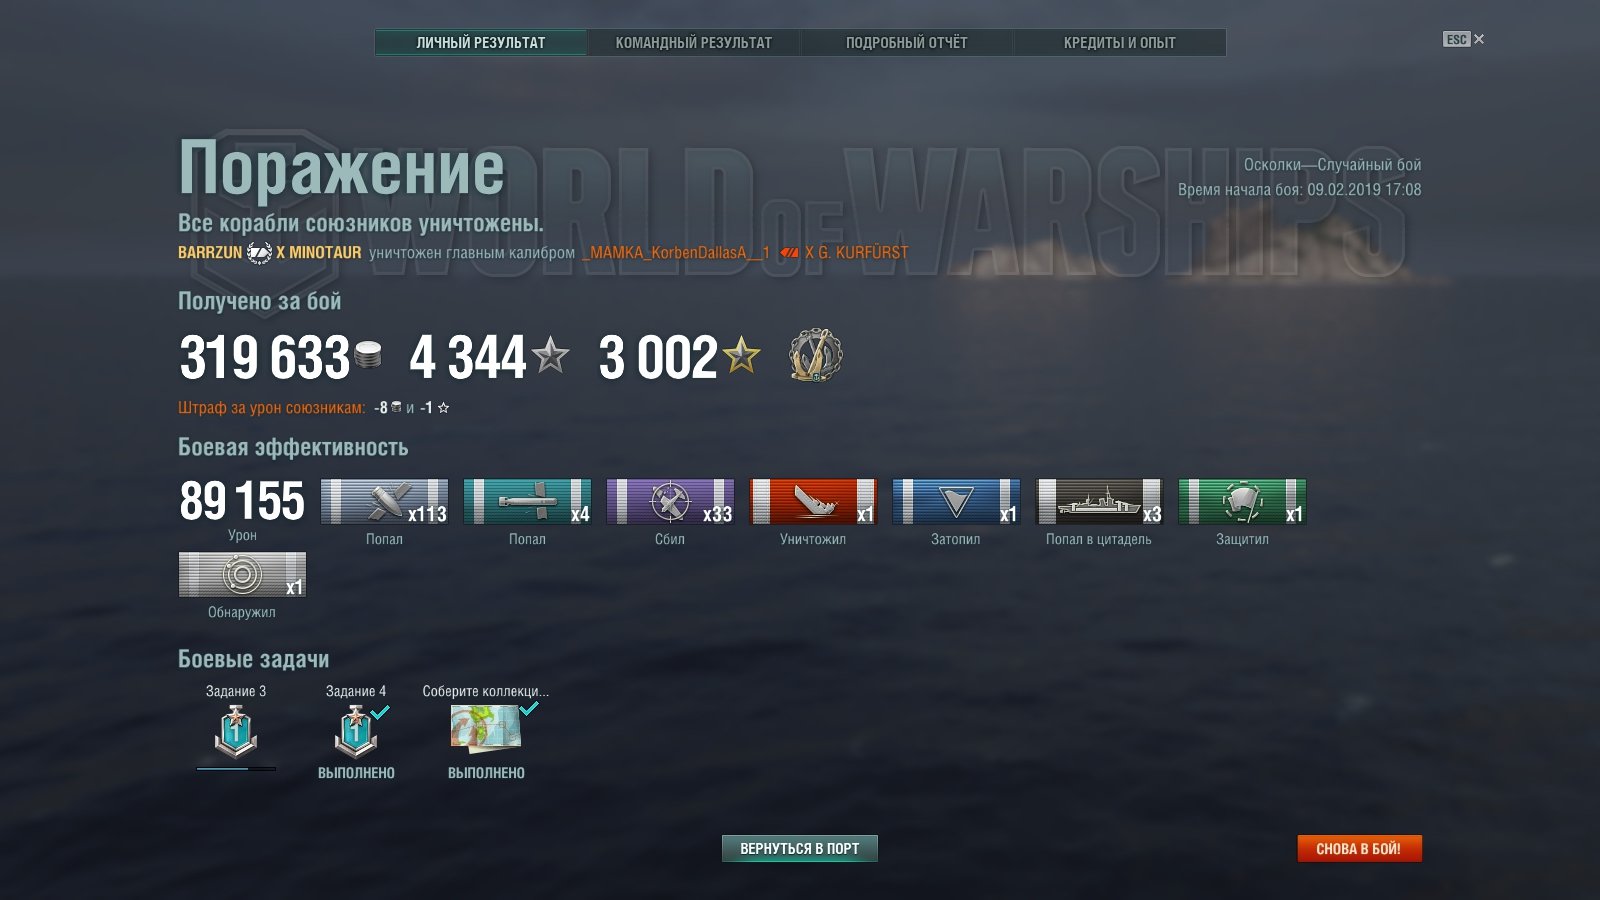Image resolution: width=1600 pixels, height=900 pixels.
Task: Open the Командный результат tab
Action: pyautogui.click(x=693, y=42)
